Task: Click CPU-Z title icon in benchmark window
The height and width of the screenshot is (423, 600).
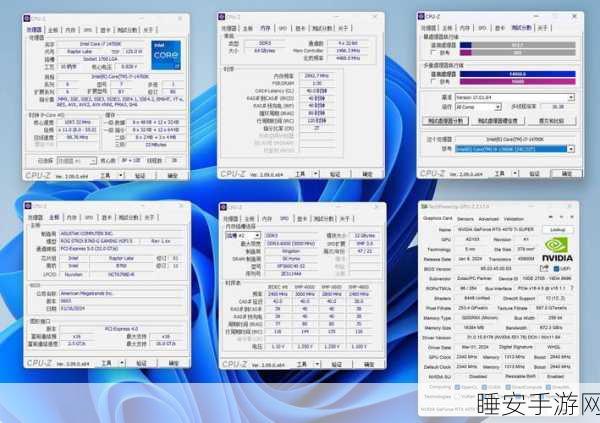Action: click(421, 16)
